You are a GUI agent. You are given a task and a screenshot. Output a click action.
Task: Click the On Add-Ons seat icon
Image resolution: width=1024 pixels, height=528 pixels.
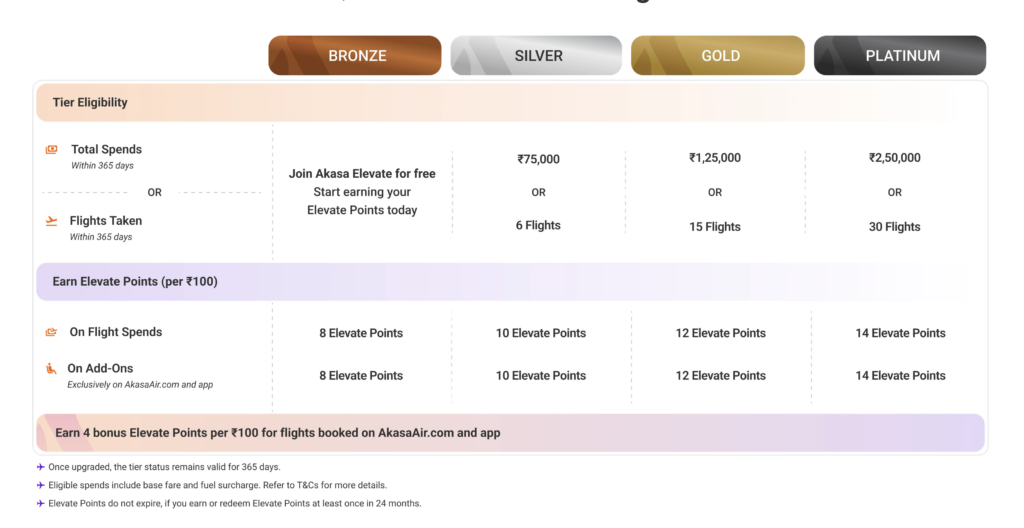(51, 369)
